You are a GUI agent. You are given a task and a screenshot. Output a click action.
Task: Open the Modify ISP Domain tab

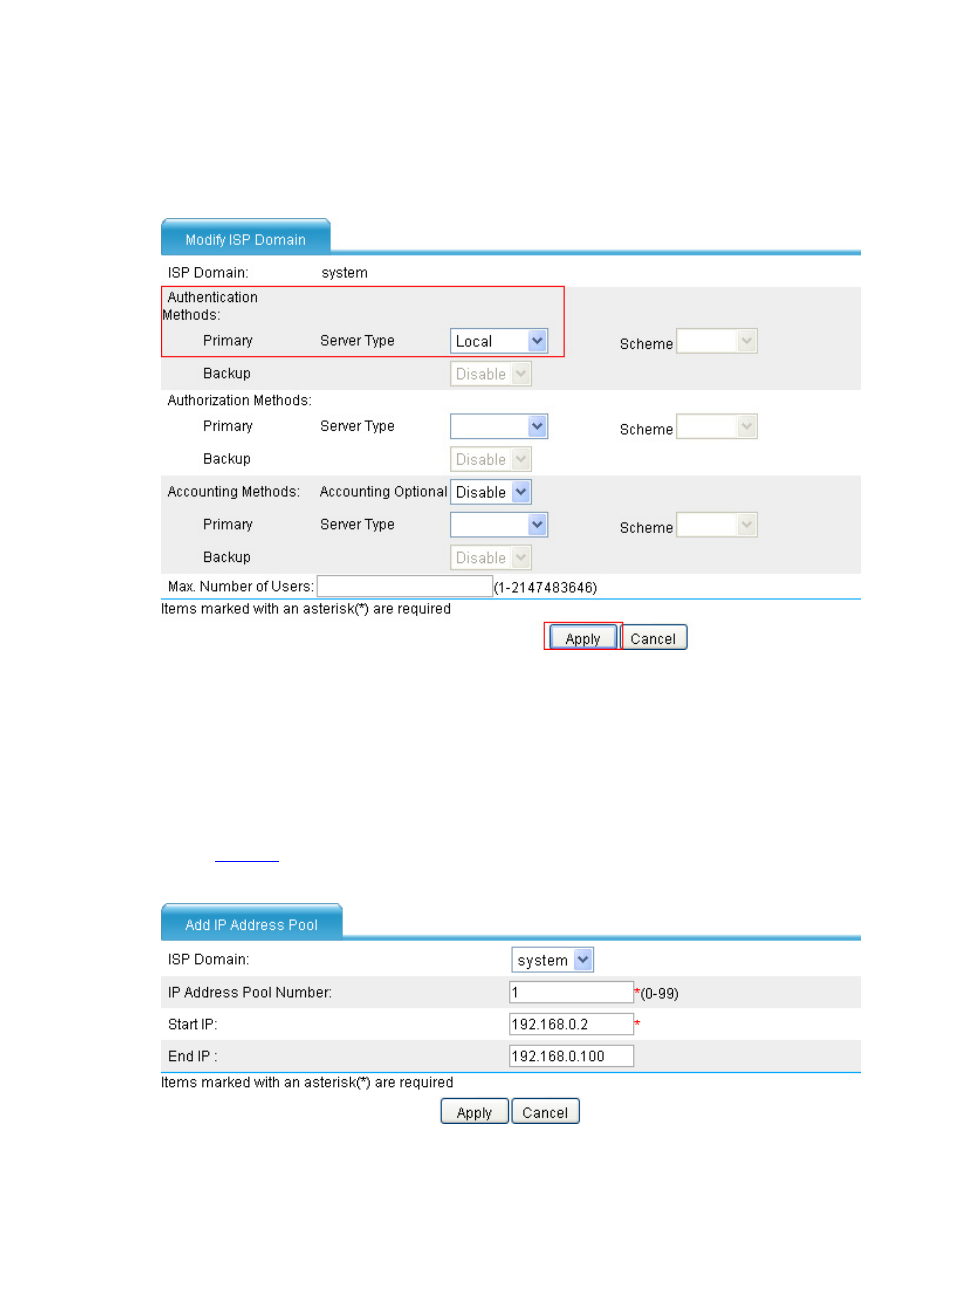(245, 239)
